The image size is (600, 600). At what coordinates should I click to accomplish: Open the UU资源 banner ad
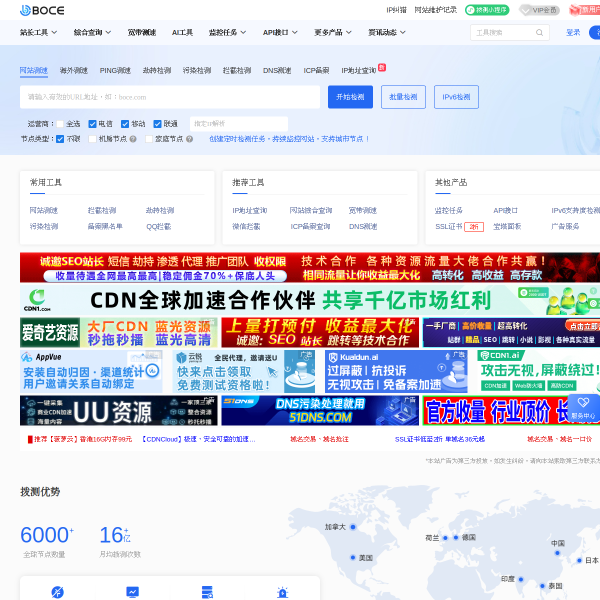(x=119, y=411)
